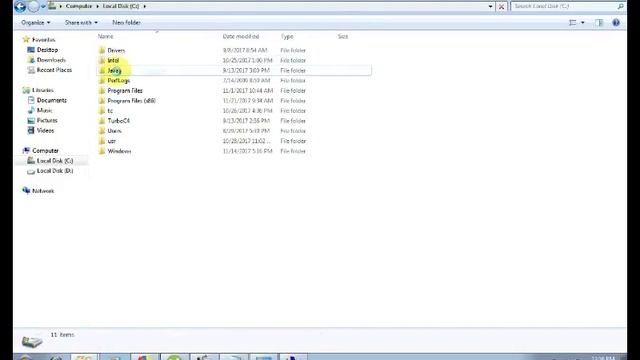640x360 pixels.
Task: Select Network in the navigation pane
Action: pyautogui.click(x=43, y=191)
